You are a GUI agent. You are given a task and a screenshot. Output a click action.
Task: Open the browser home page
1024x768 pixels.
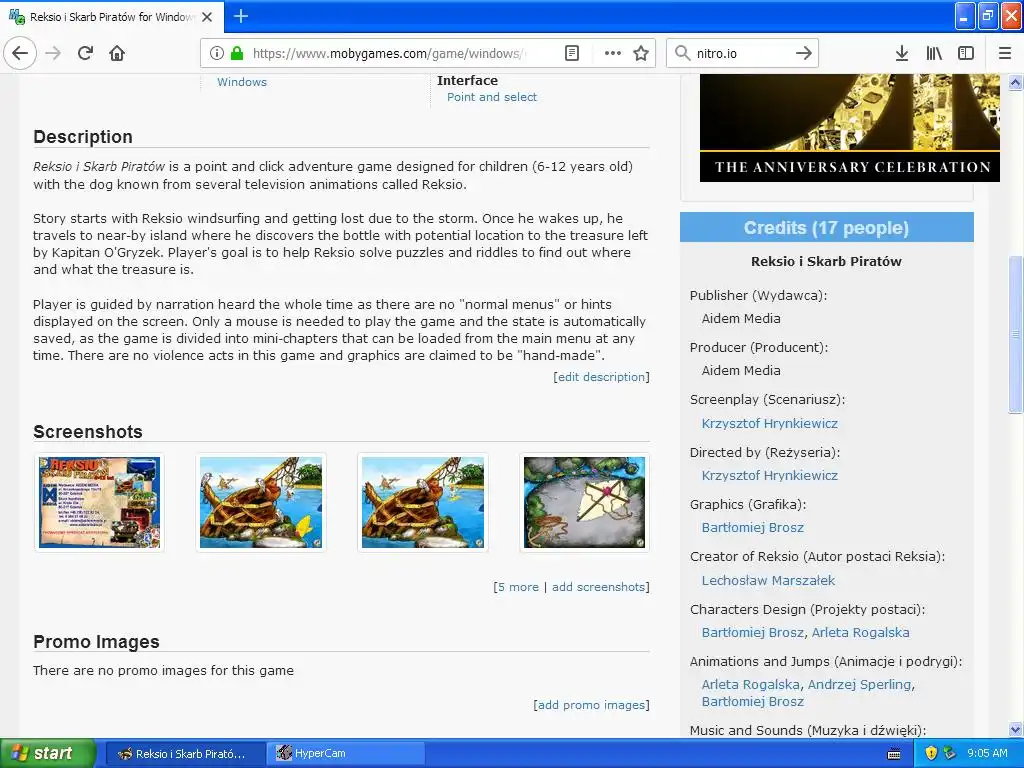click(117, 53)
